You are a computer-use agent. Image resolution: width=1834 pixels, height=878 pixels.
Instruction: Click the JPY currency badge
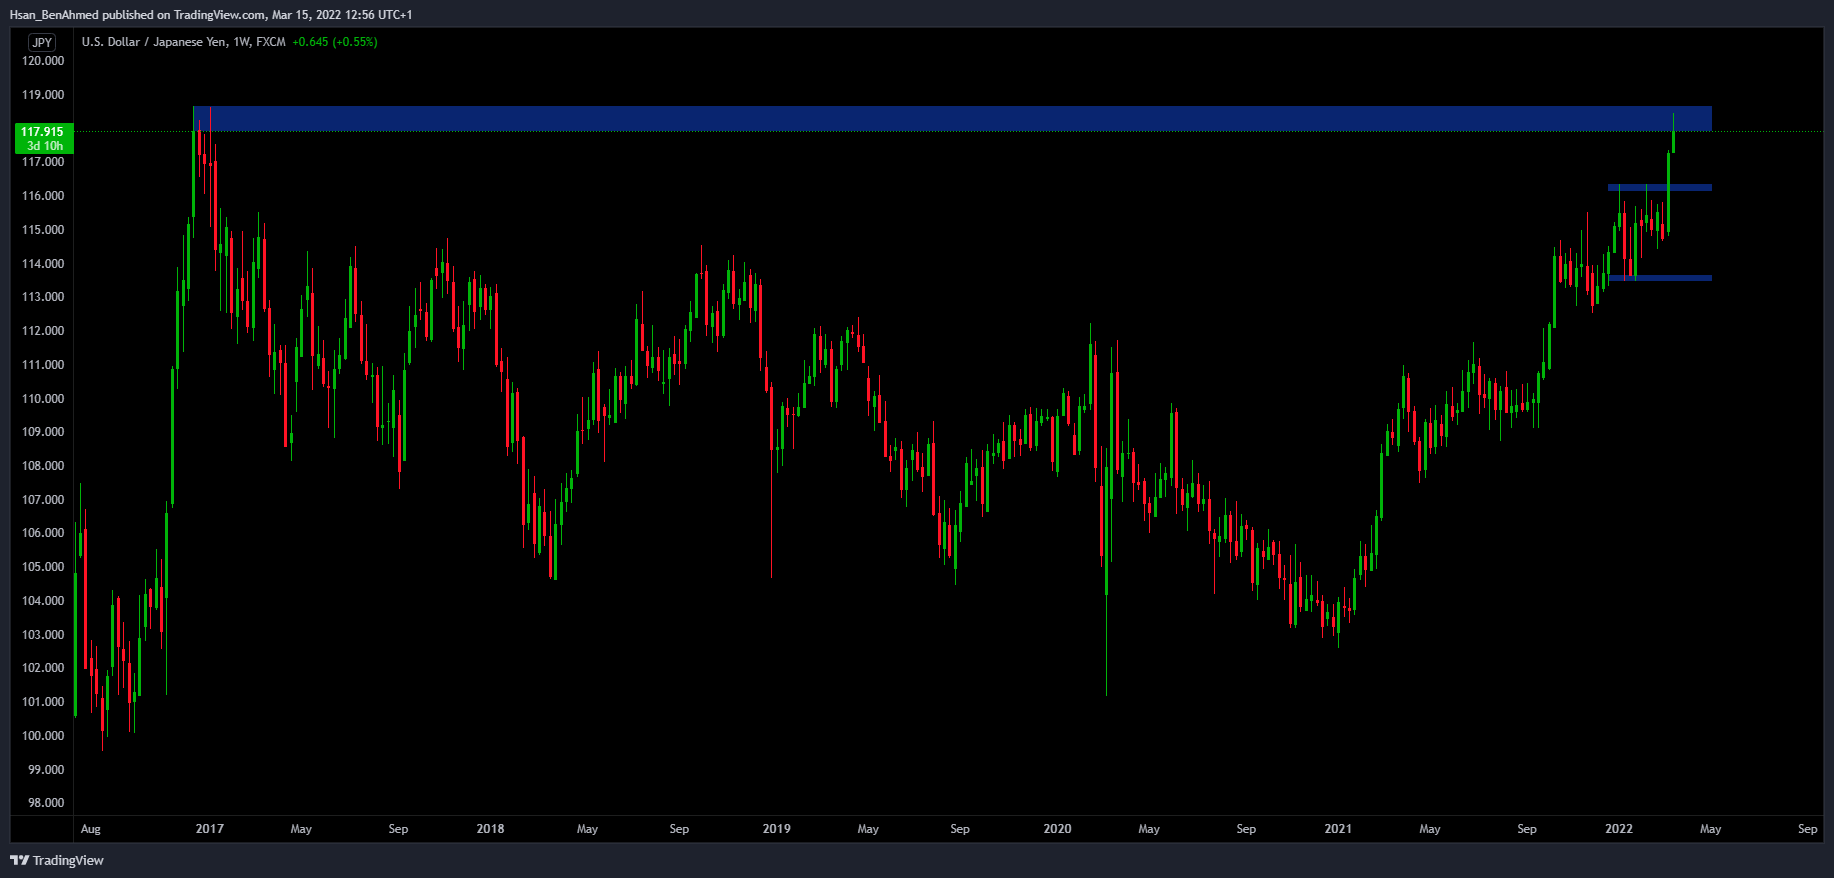tap(42, 42)
